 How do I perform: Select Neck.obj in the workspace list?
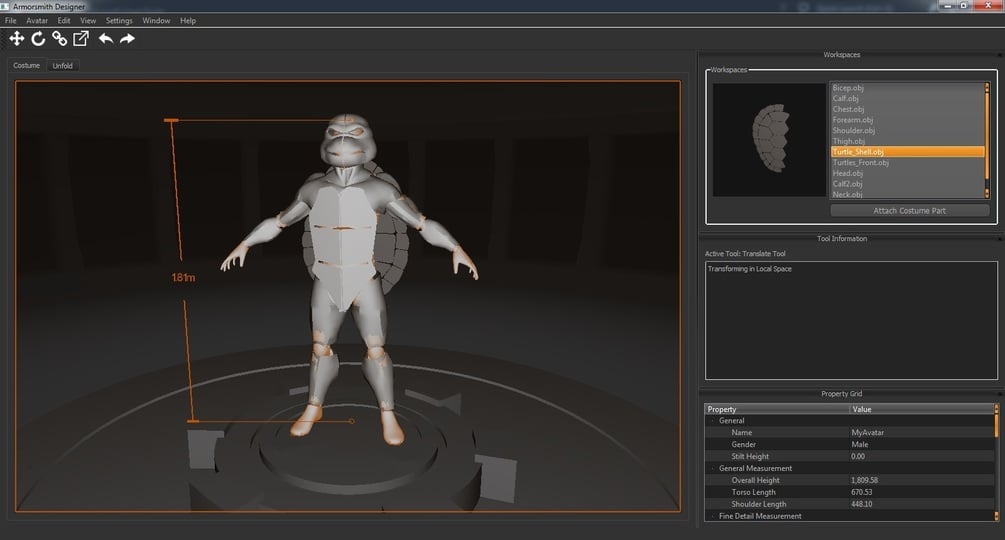[x=907, y=194]
